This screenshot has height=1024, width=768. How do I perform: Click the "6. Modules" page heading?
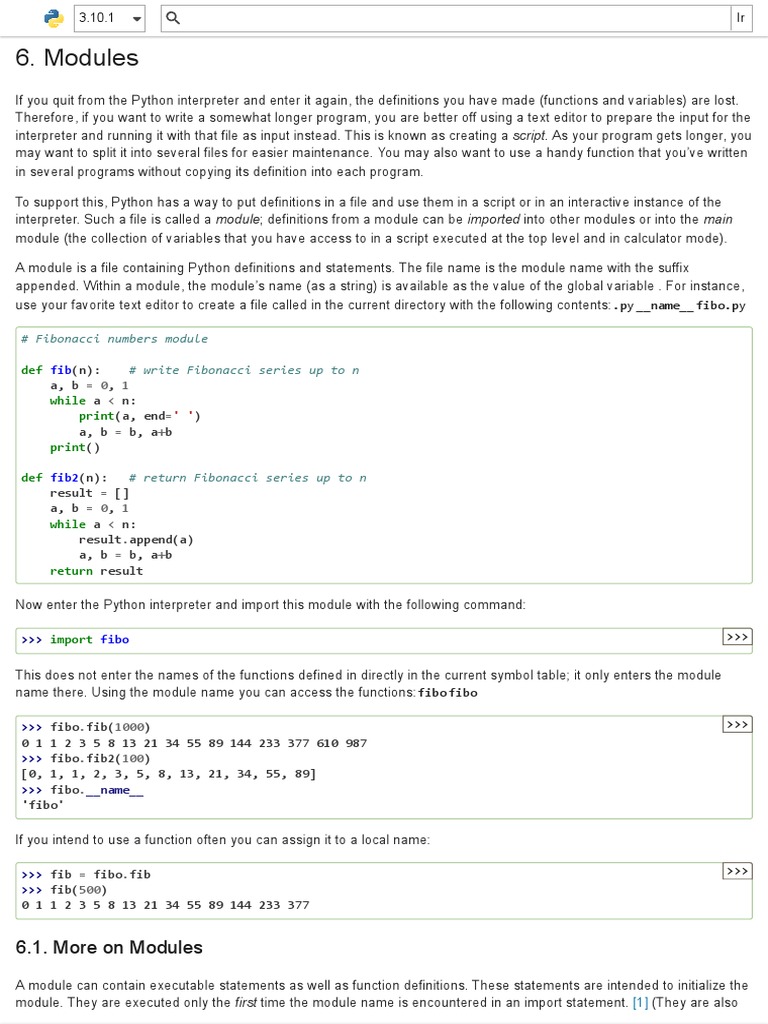(x=77, y=58)
